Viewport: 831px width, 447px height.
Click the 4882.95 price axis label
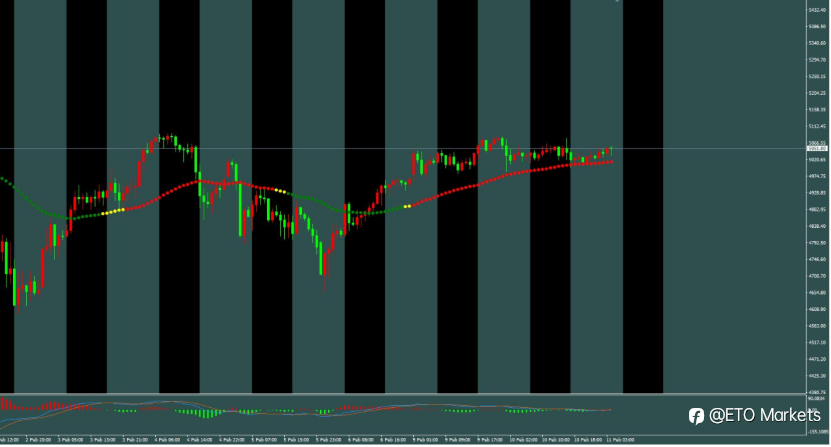(x=818, y=209)
